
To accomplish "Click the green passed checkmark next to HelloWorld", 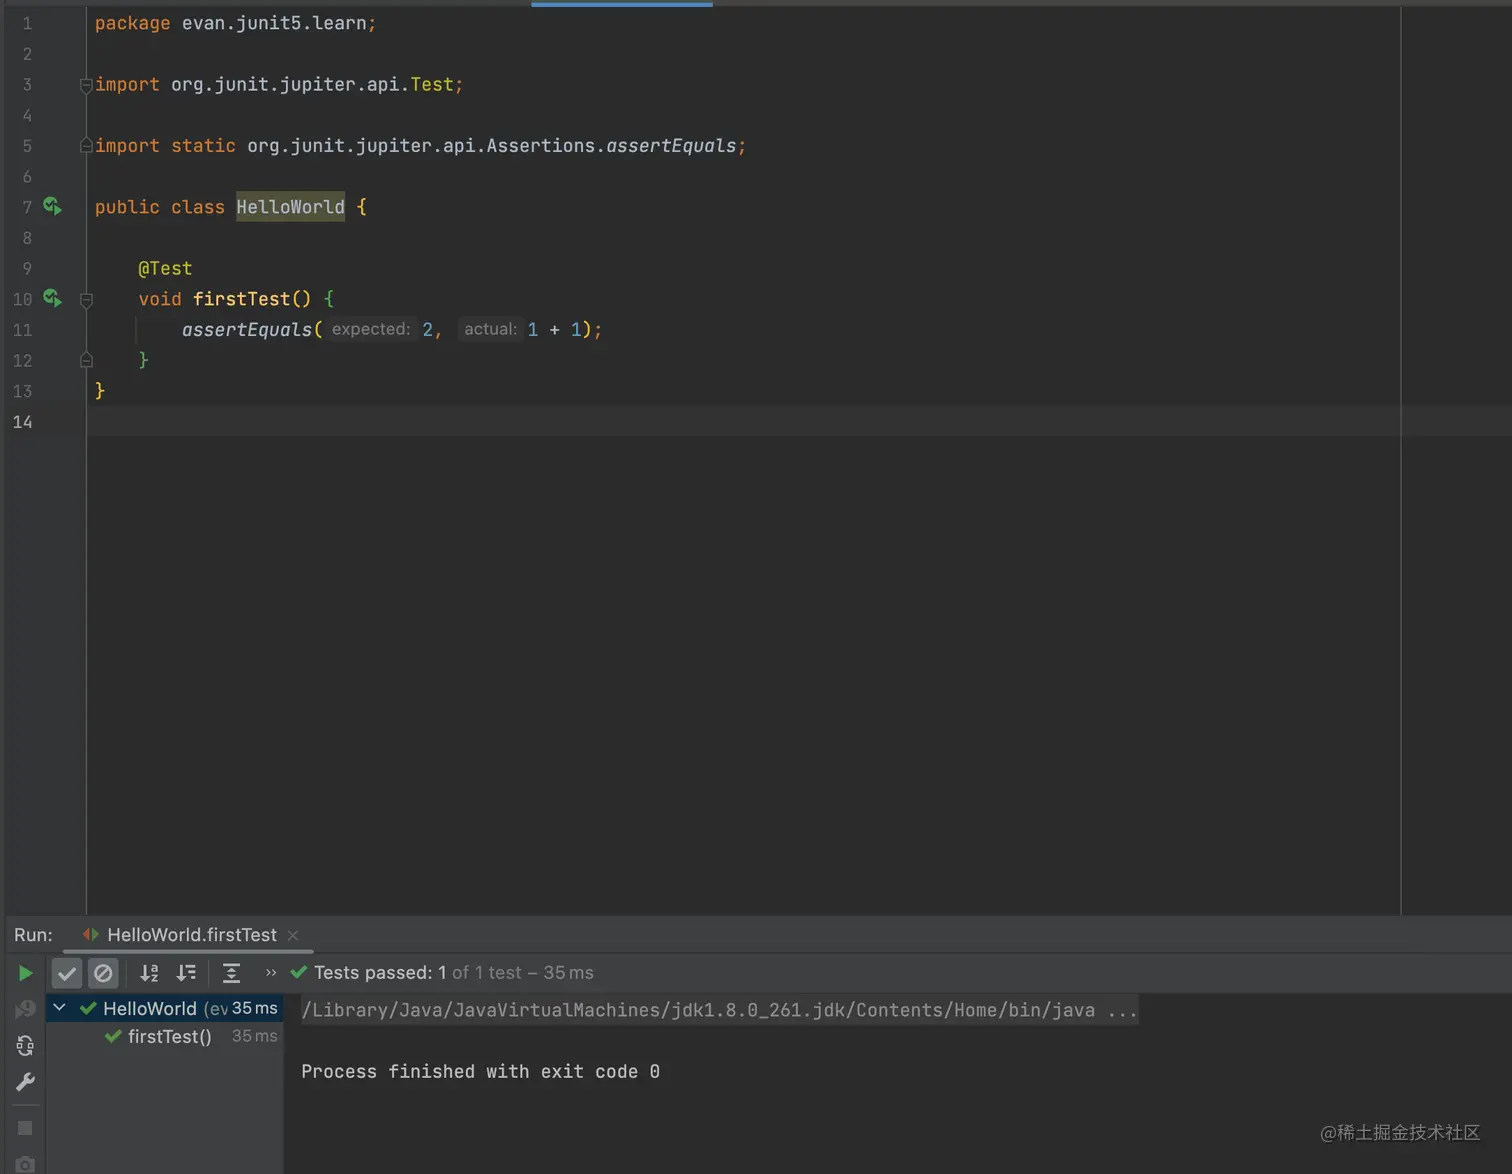I will (88, 1008).
